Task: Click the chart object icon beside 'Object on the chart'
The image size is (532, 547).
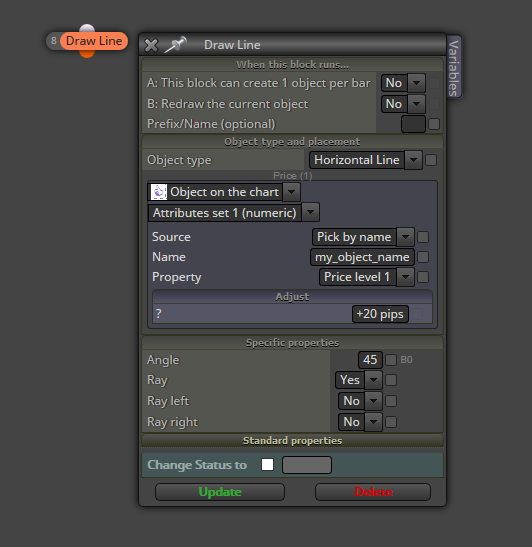Action: pos(159,192)
